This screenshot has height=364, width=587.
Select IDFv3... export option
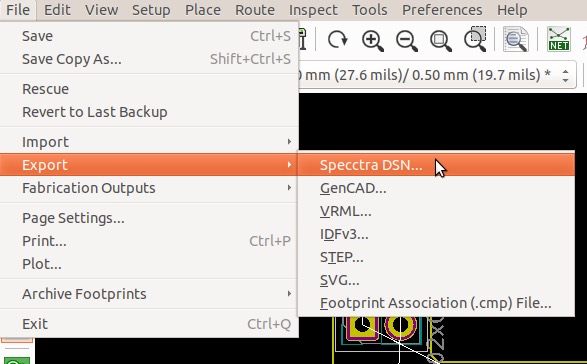point(436,234)
